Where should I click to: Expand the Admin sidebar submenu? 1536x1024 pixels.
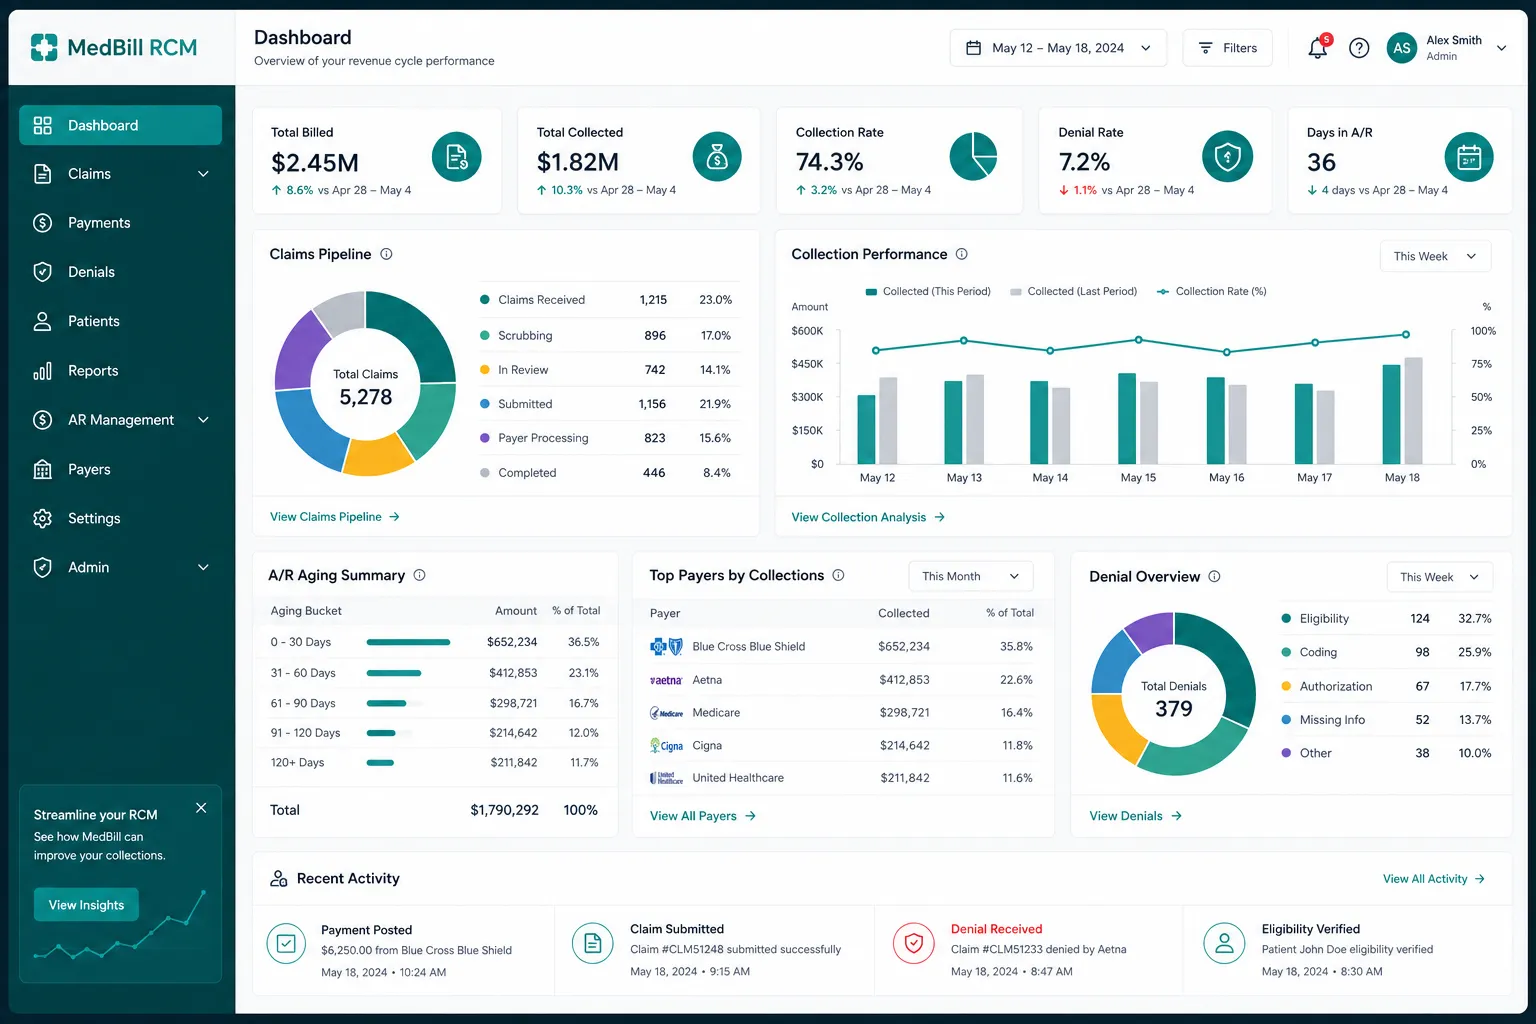click(203, 567)
